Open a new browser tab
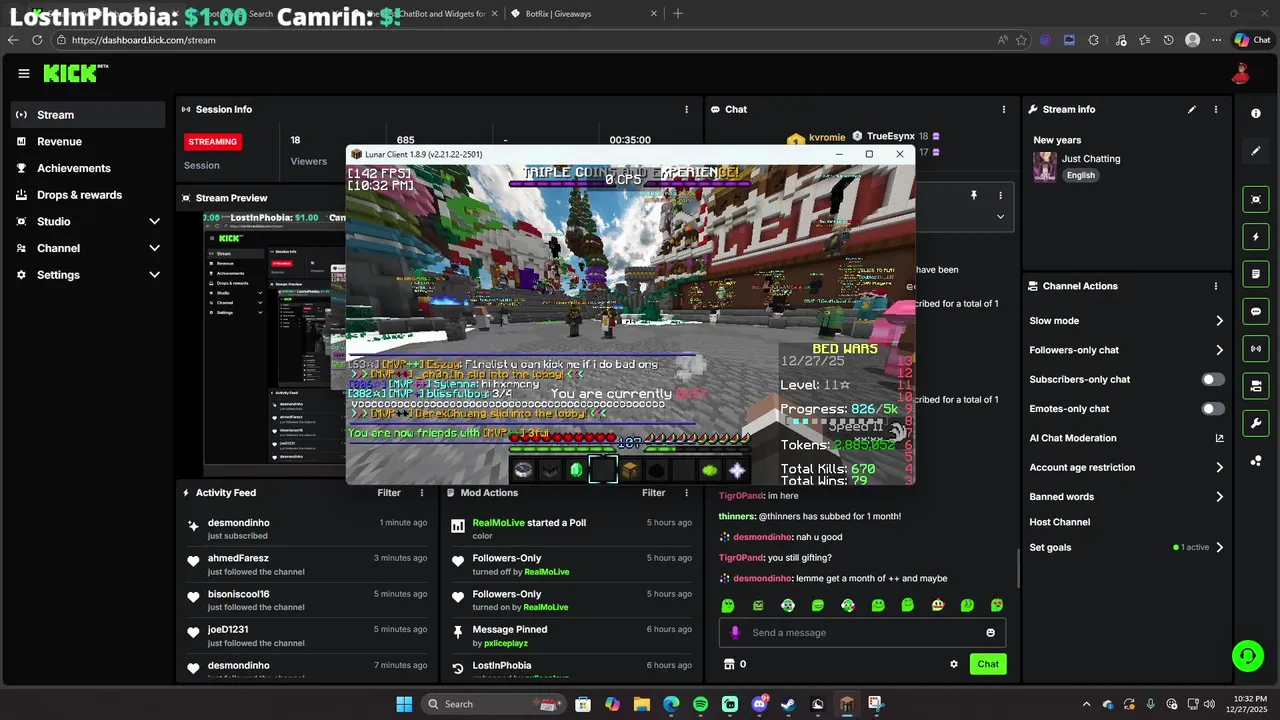This screenshot has width=1280, height=720. coord(678,14)
